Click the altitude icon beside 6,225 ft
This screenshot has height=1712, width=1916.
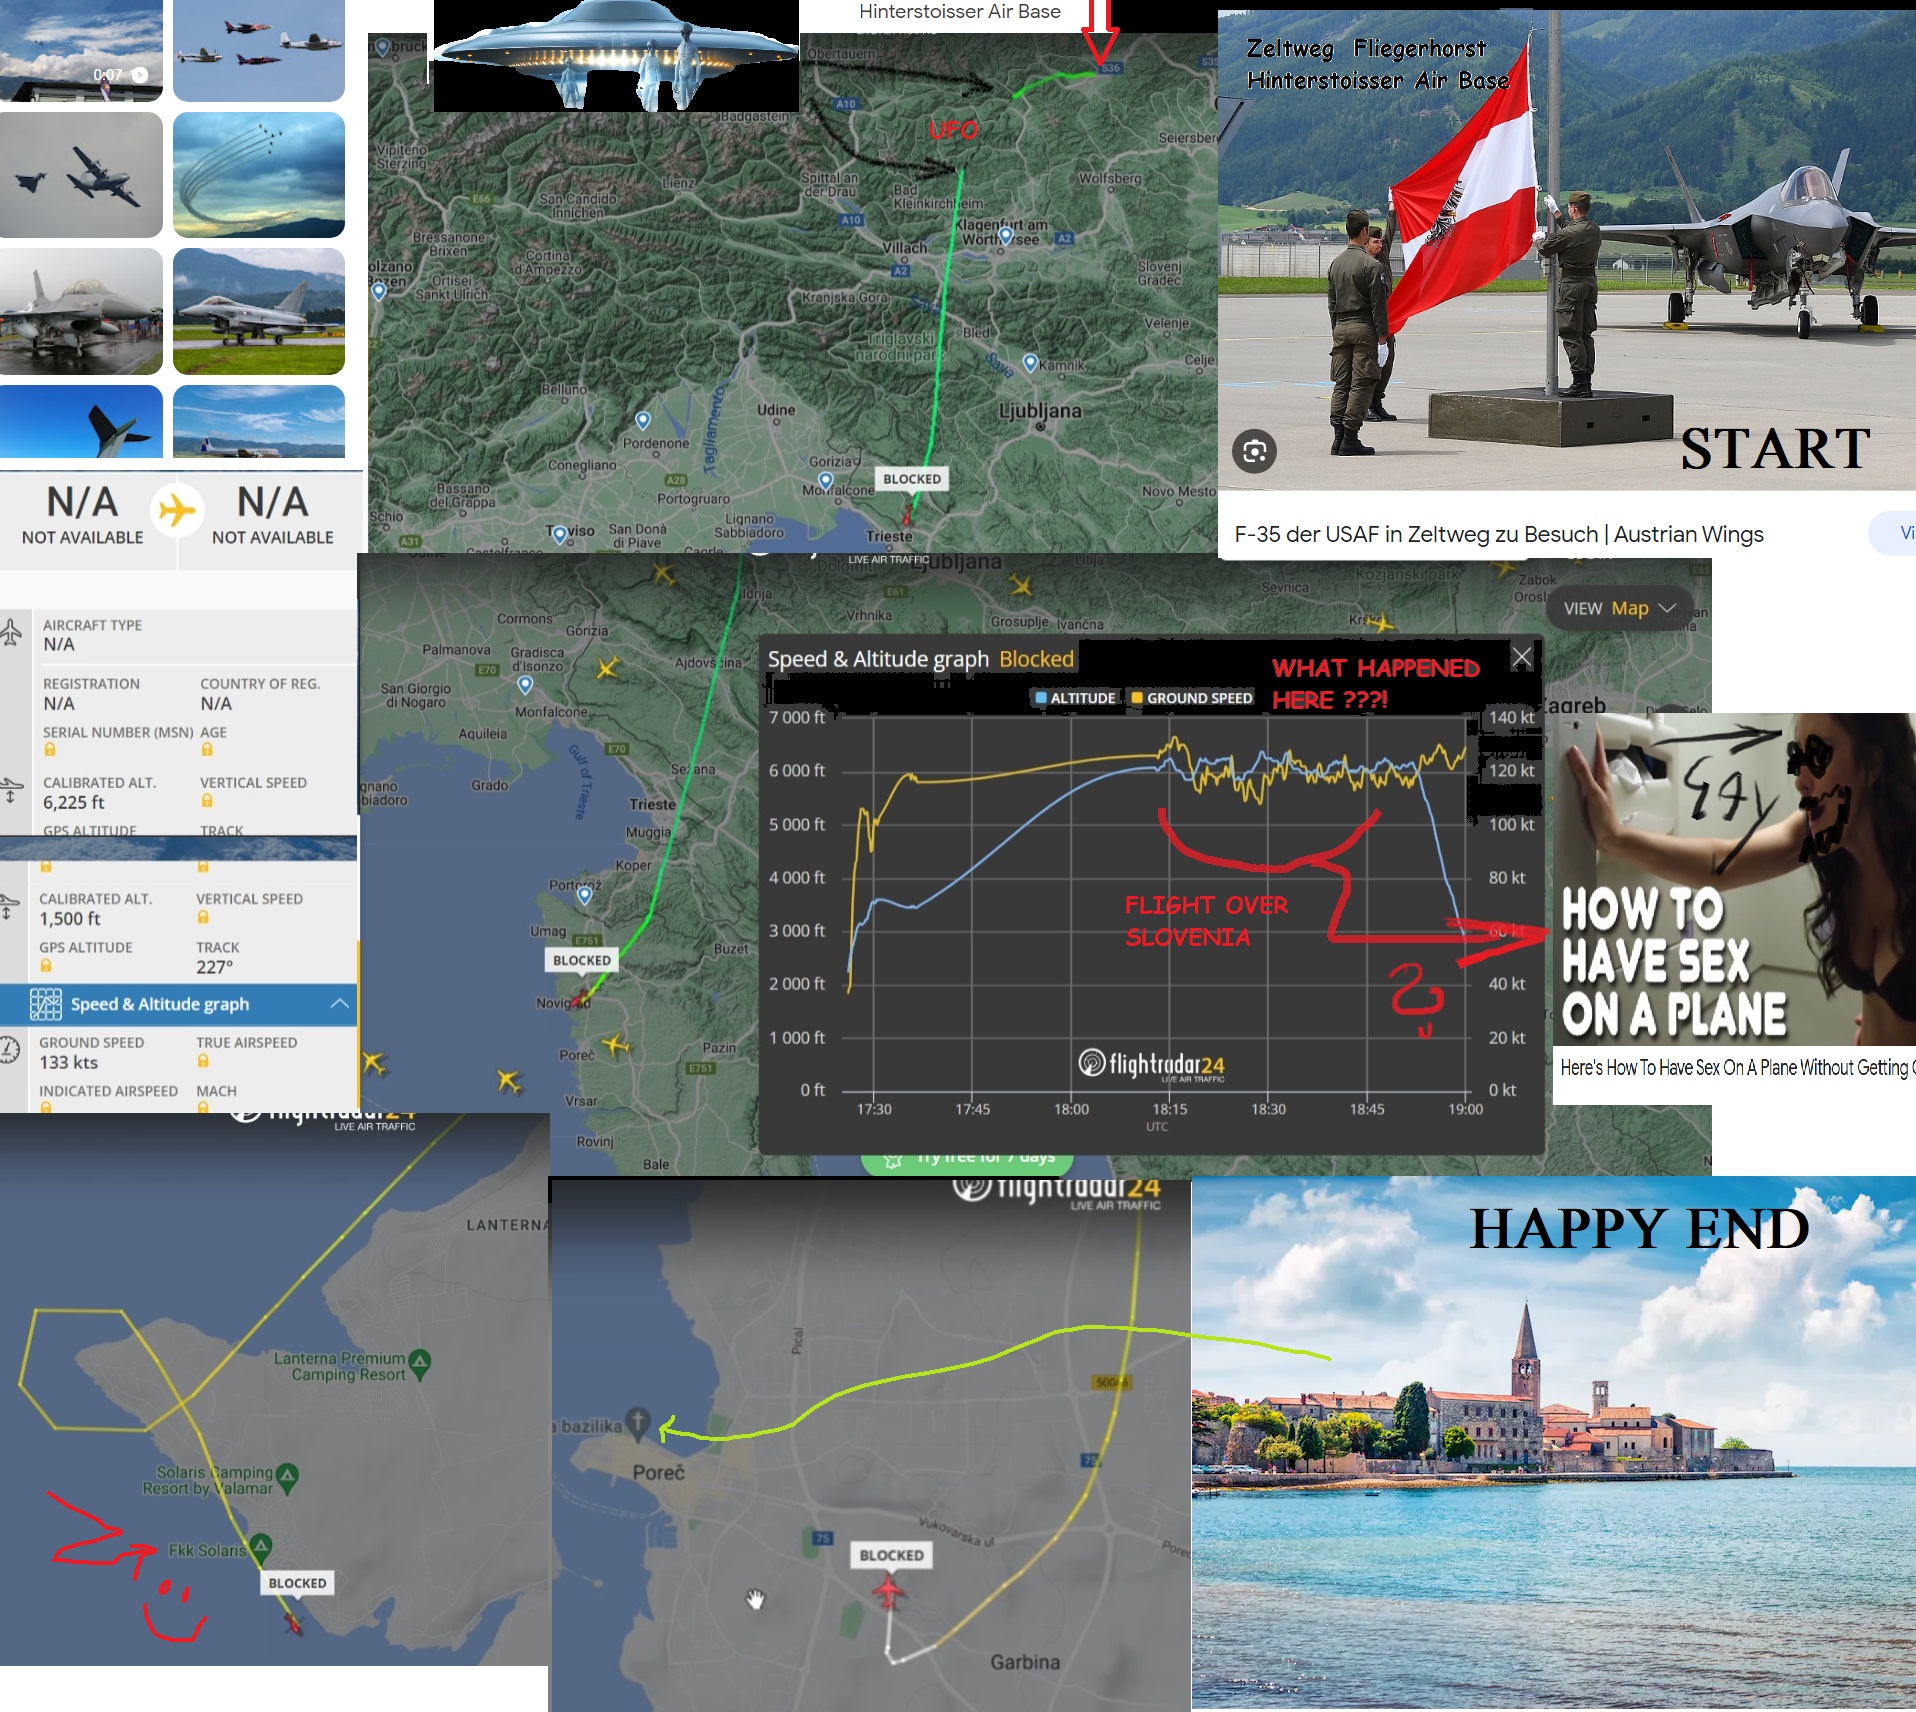pyautogui.click(x=10, y=791)
